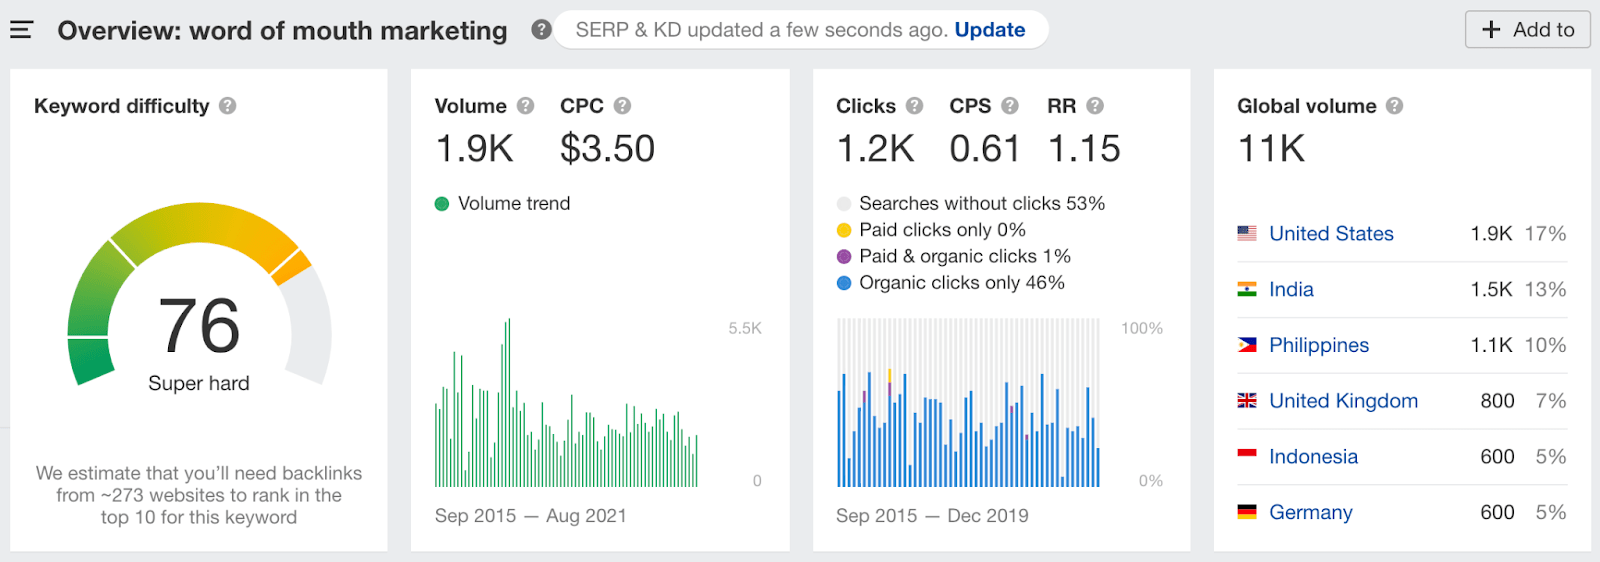Select the United Kingdom link
The width and height of the screenshot is (1600, 562).
pos(1343,401)
